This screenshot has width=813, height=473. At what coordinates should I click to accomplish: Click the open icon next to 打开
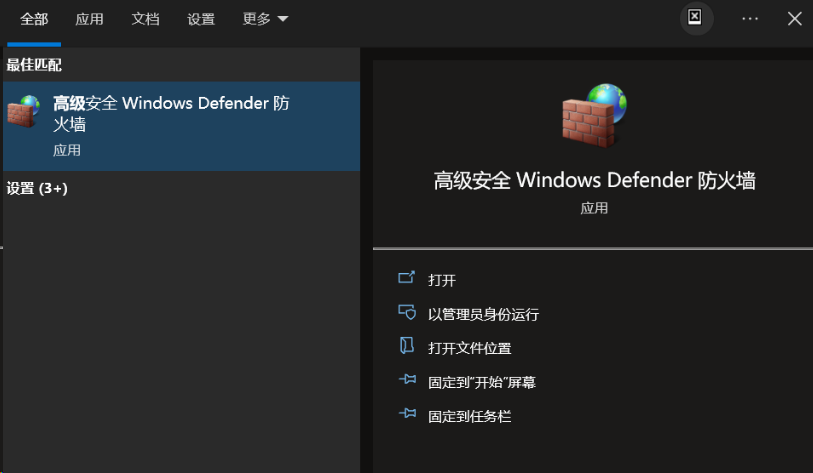coord(406,278)
